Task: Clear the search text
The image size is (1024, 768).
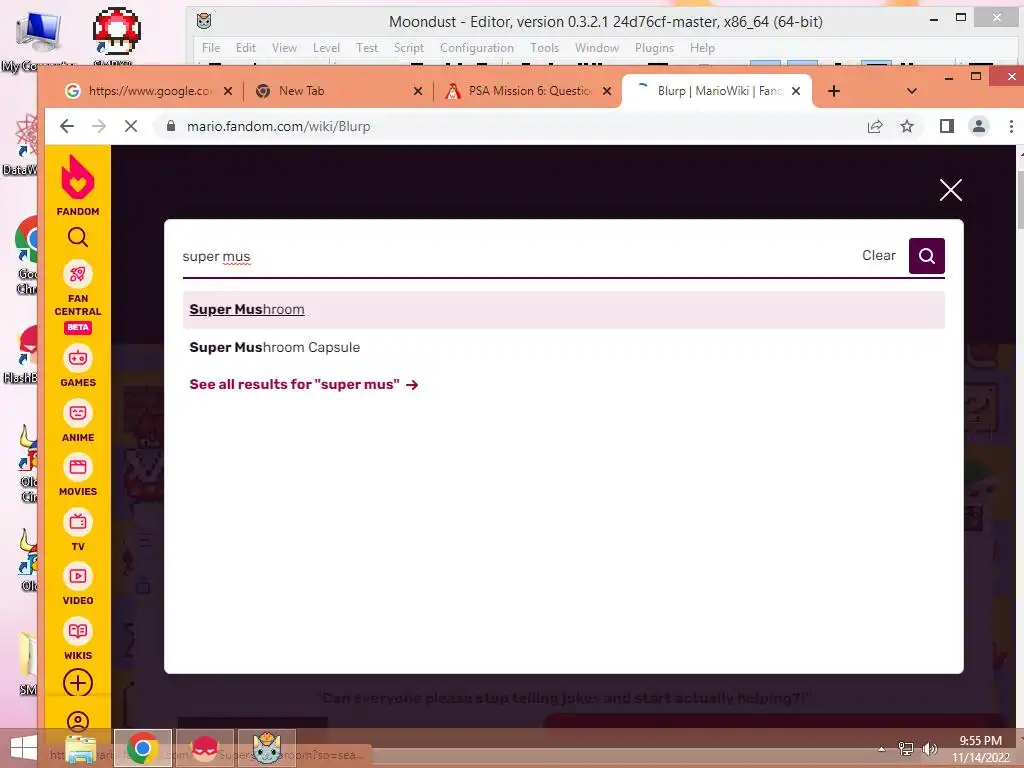Action: (878, 255)
